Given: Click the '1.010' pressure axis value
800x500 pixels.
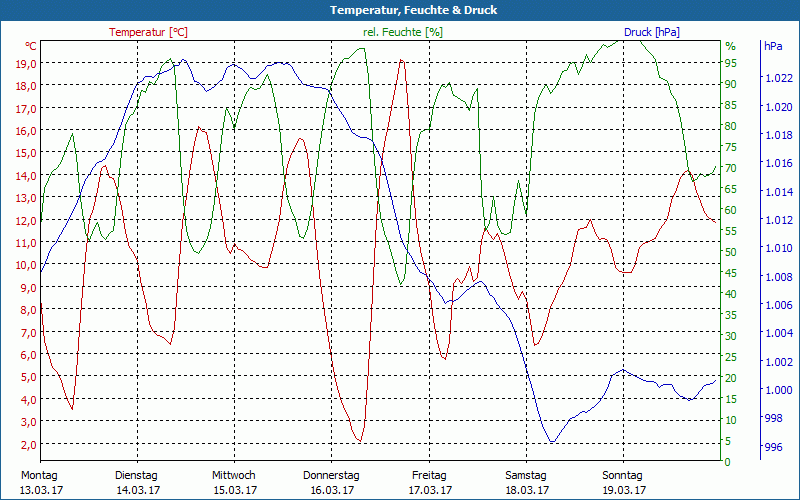Looking at the screenshot, I should click(779, 248).
